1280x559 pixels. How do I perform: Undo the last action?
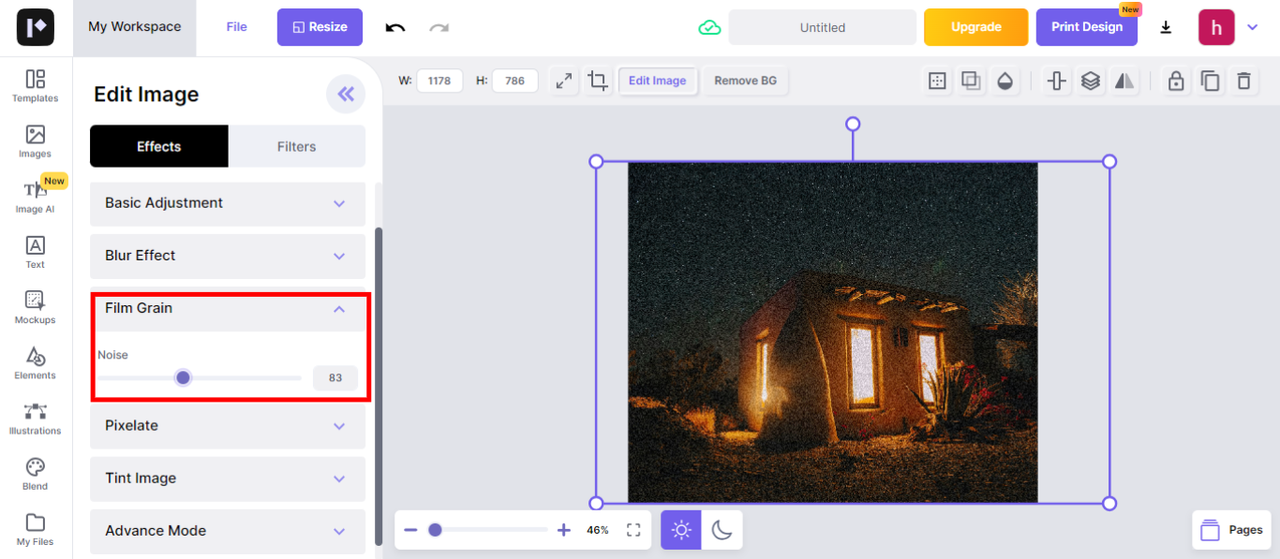(x=395, y=27)
